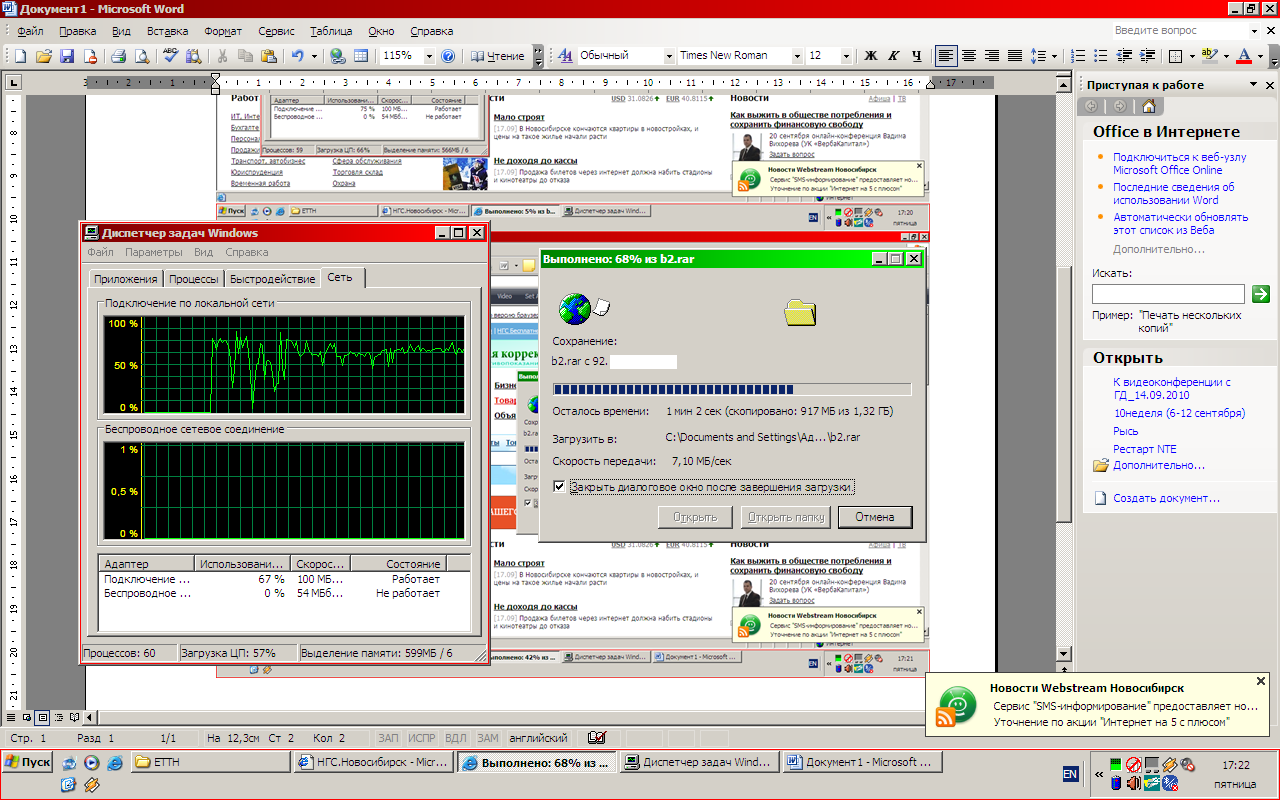
Task: Expand the 115% zoom level dropdown
Action: tap(429, 56)
